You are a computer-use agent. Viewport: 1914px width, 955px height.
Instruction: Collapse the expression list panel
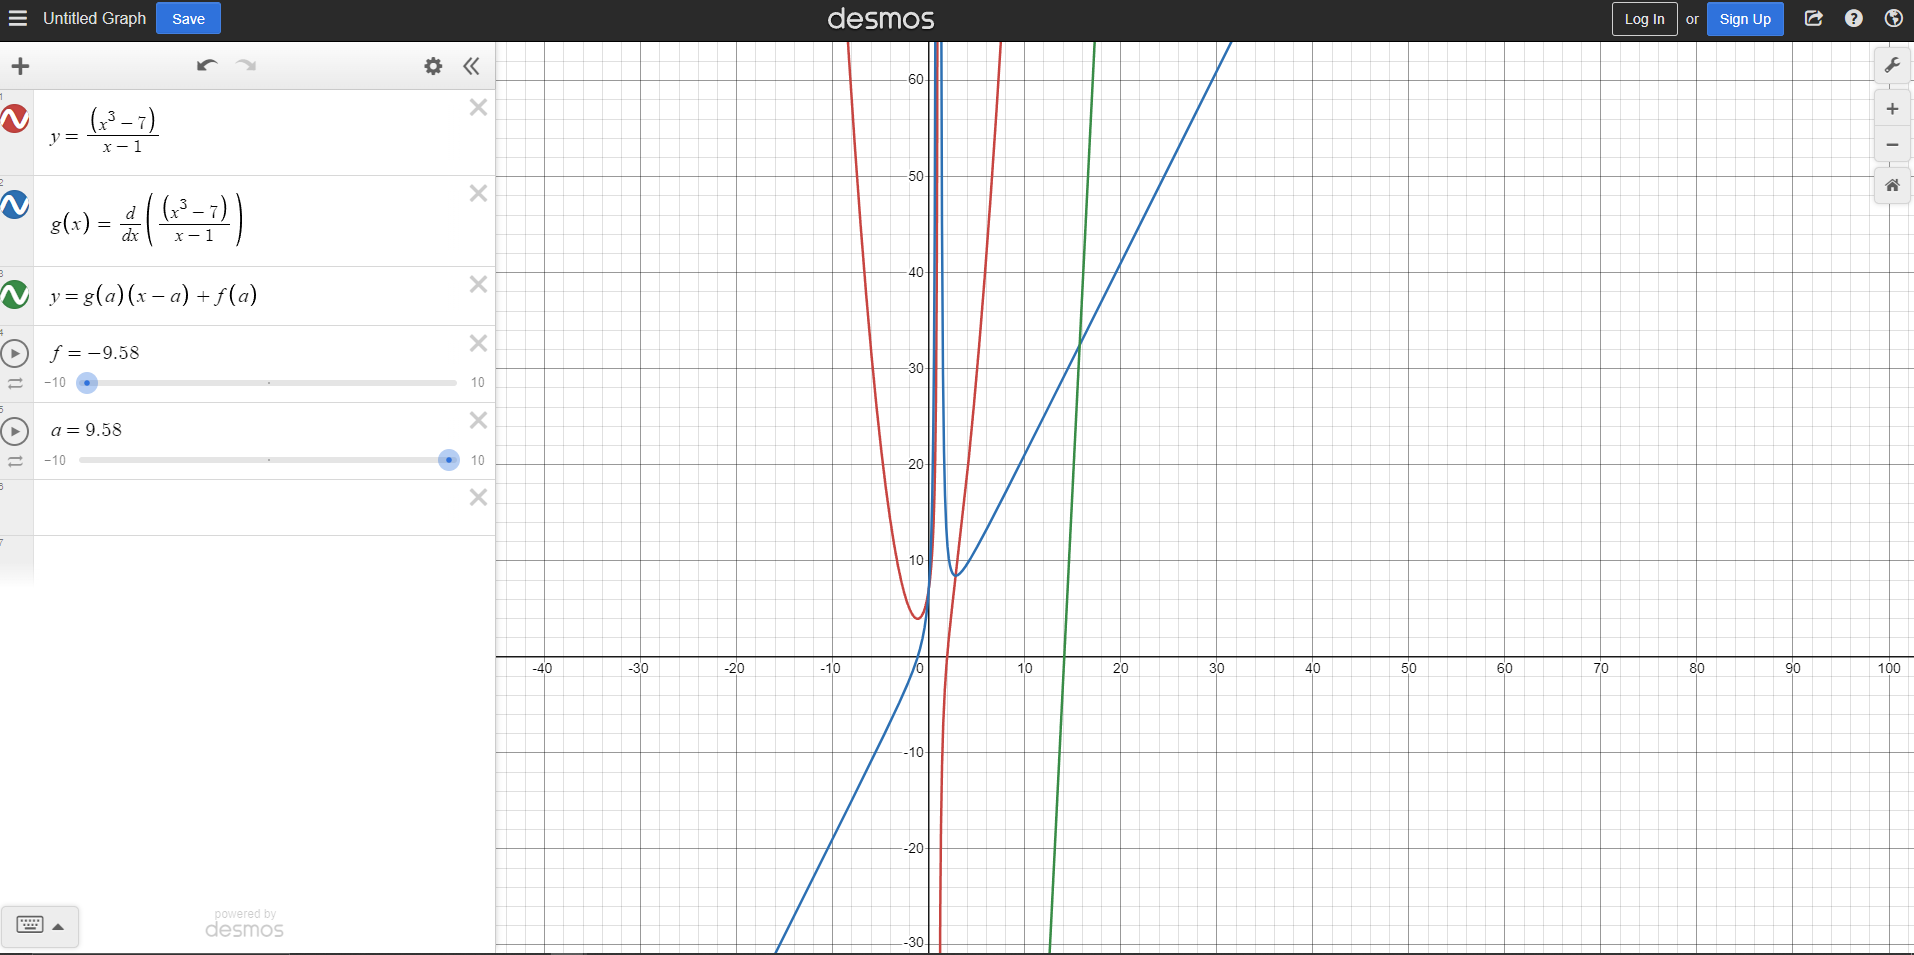tap(471, 66)
